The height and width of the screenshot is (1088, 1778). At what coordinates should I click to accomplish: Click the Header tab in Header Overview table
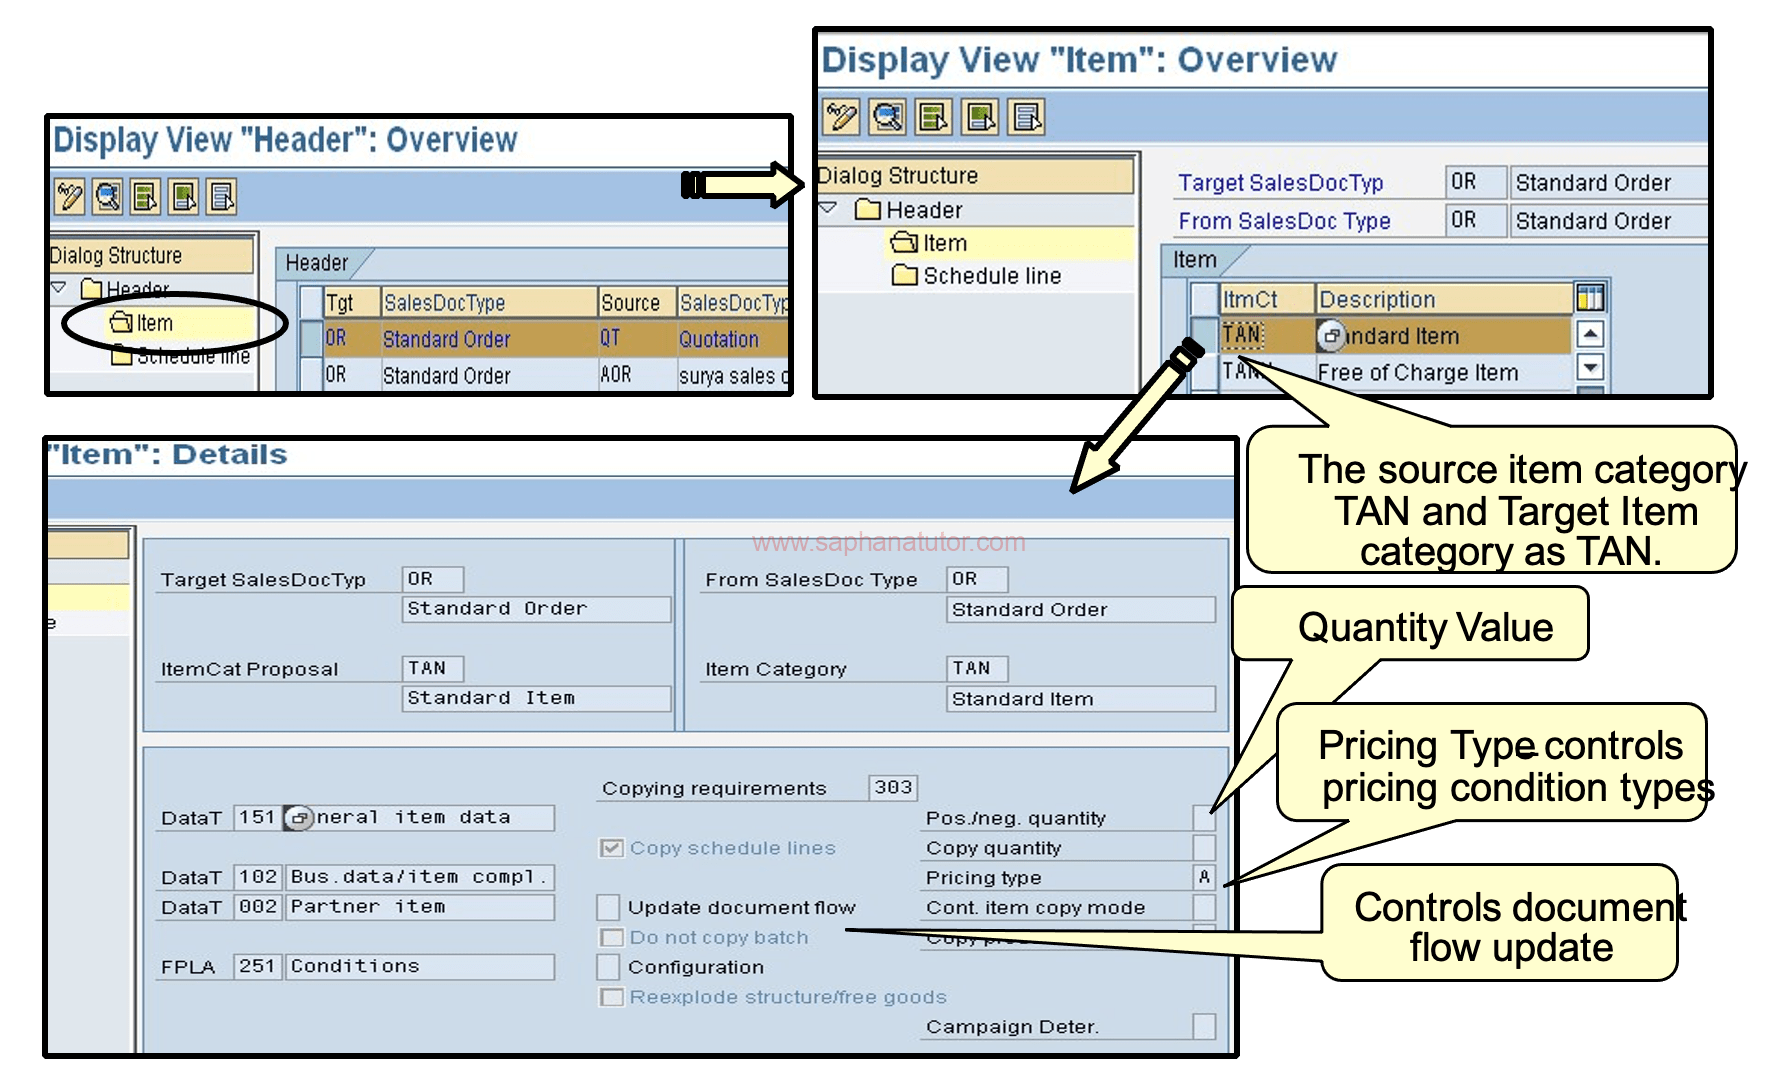click(317, 263)
